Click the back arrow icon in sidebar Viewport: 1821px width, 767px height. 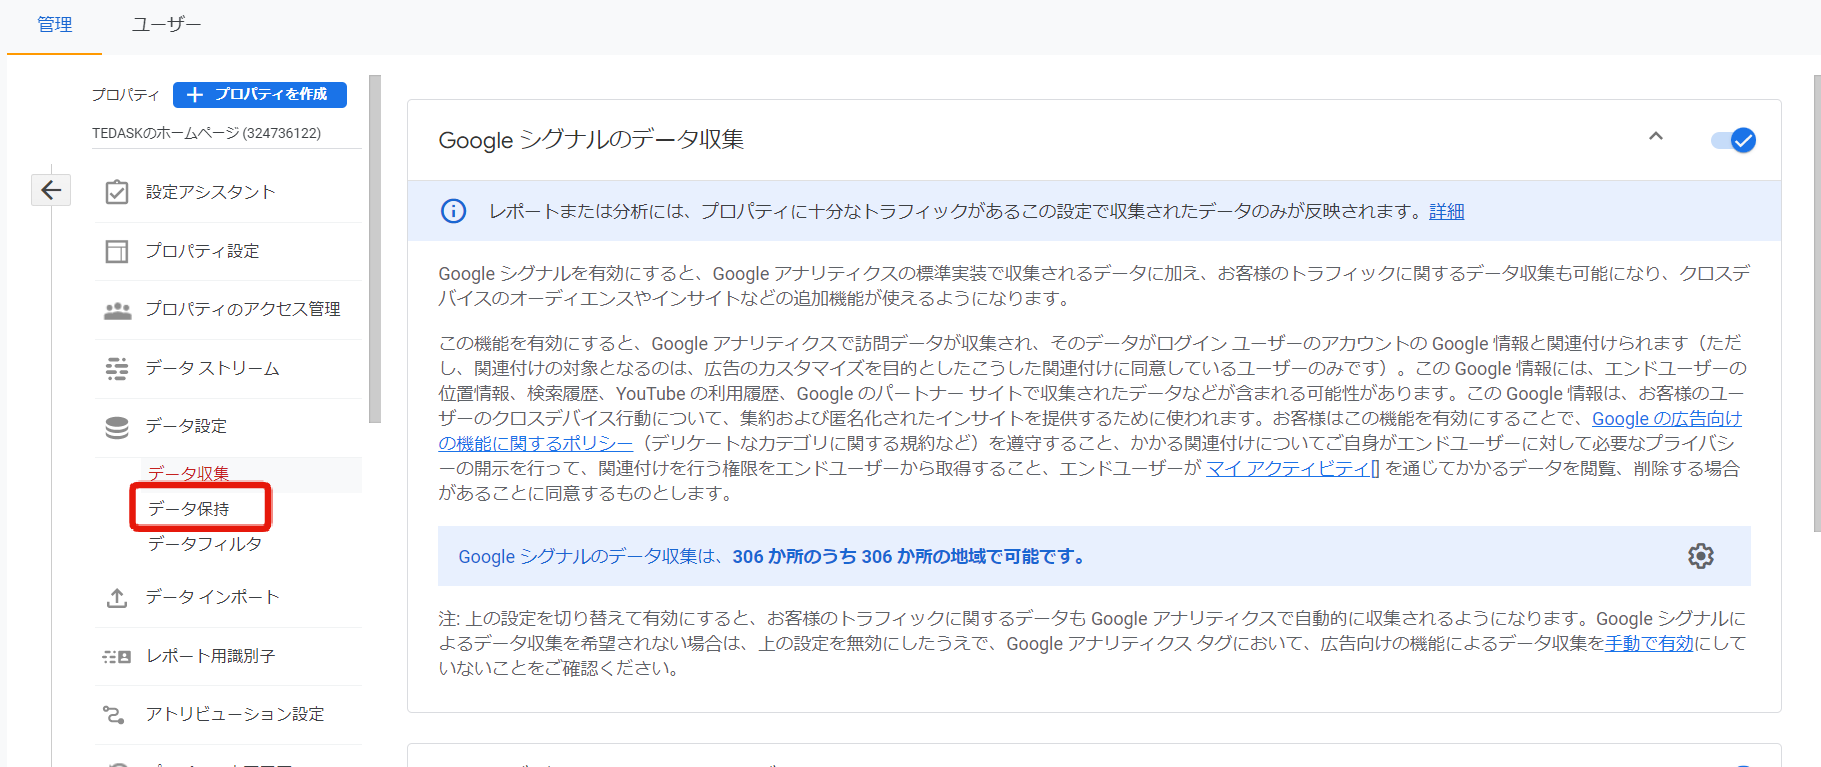pyautogui.click(x=51, y=190)
